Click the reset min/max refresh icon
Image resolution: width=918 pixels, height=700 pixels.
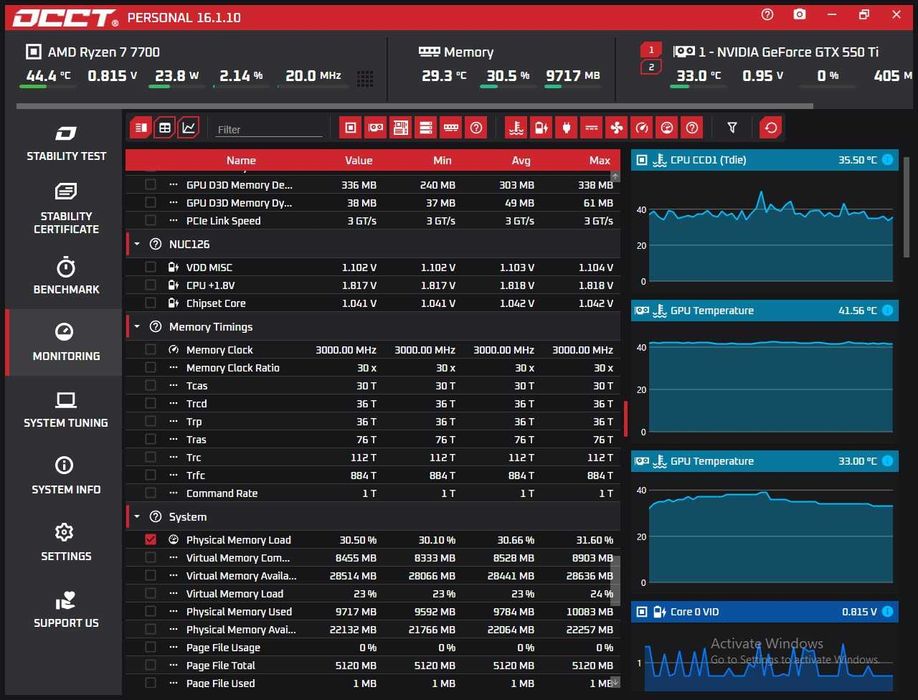point(770,128)
